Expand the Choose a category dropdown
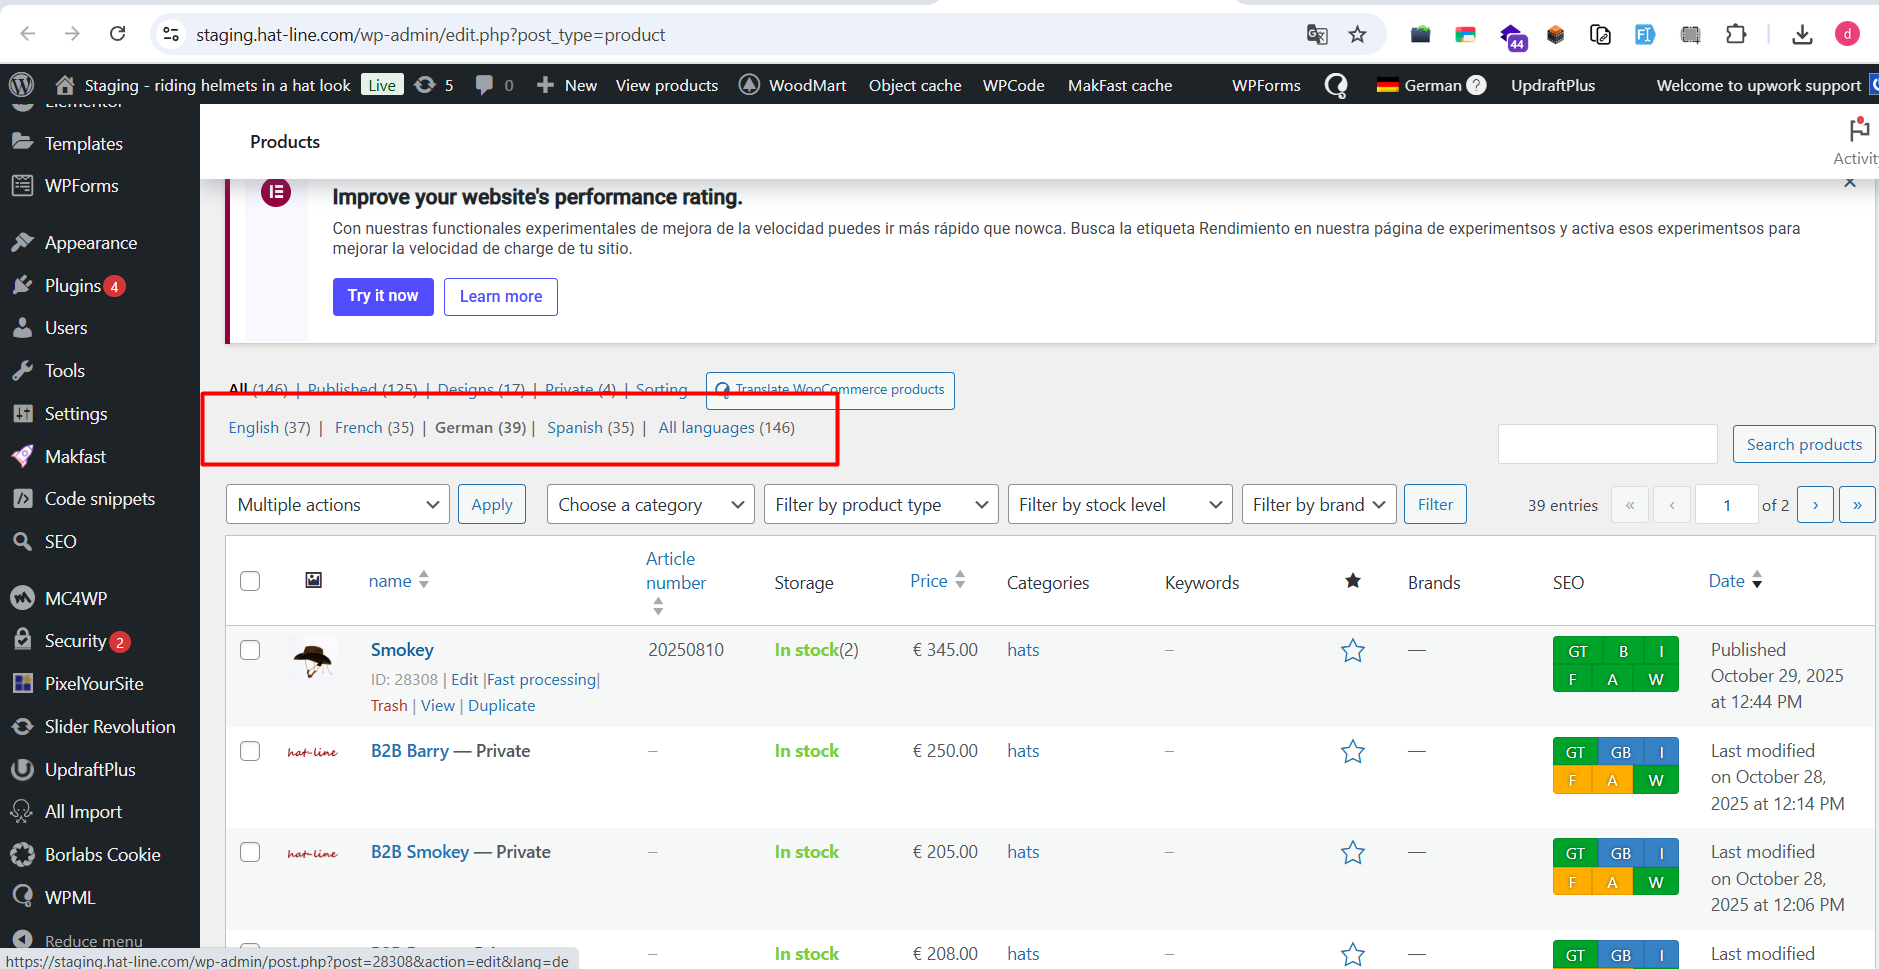This screenshot has height=969, width=1879. (650, 505)
